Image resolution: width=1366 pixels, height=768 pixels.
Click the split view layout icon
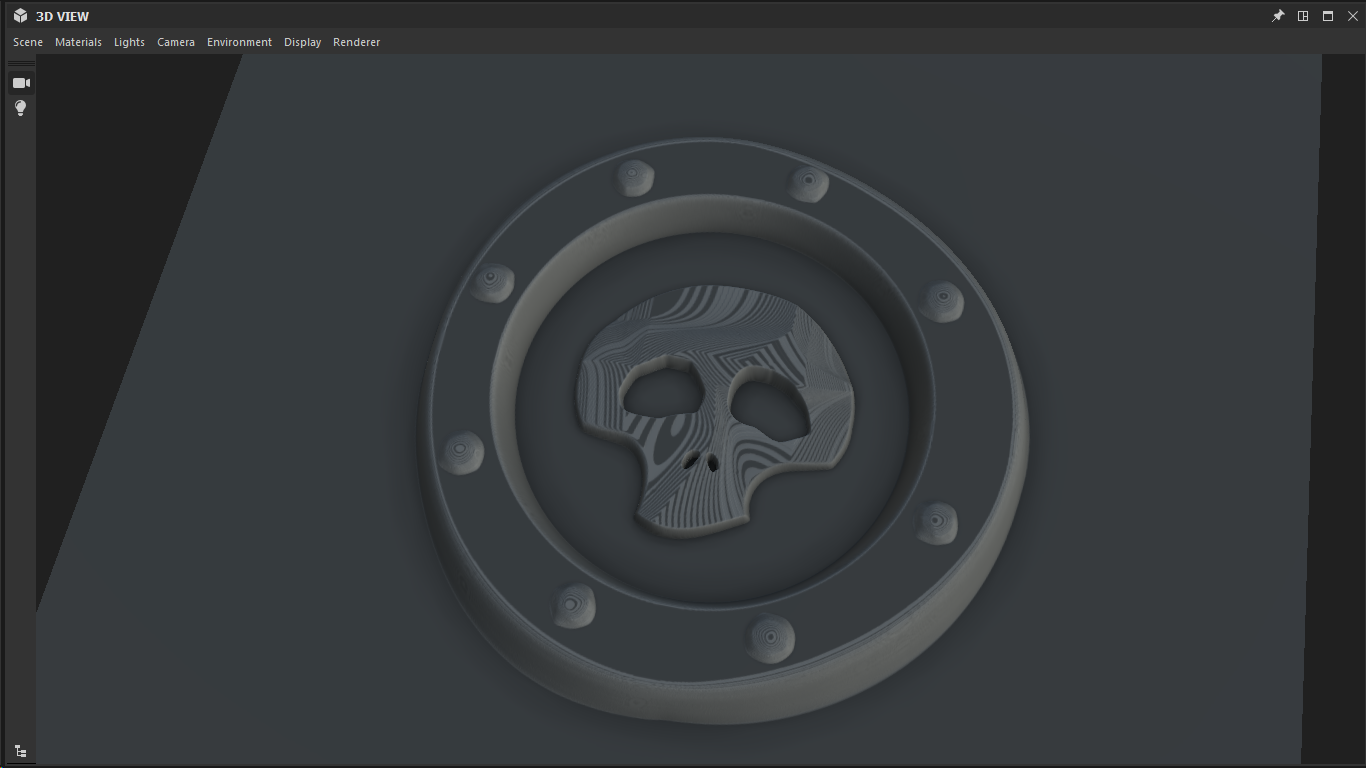tap(1303, 16)
